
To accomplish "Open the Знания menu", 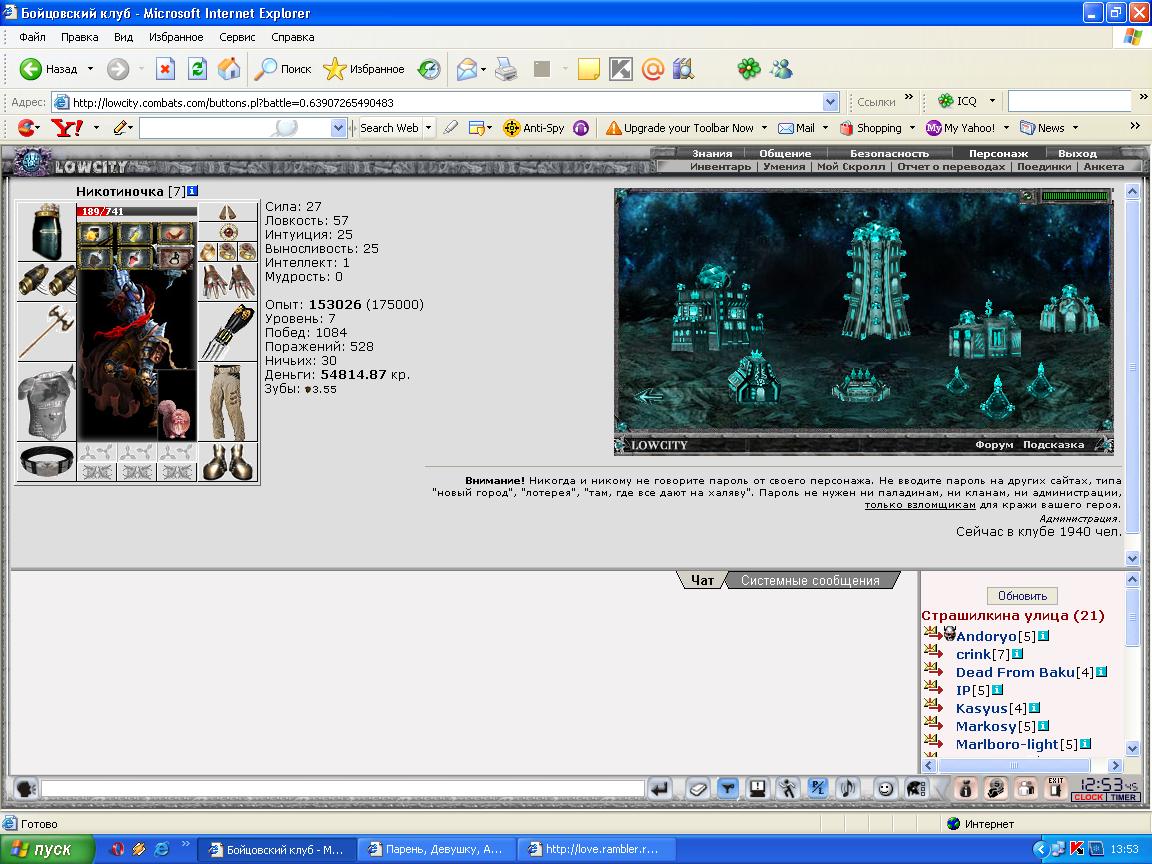I will 712,153.
